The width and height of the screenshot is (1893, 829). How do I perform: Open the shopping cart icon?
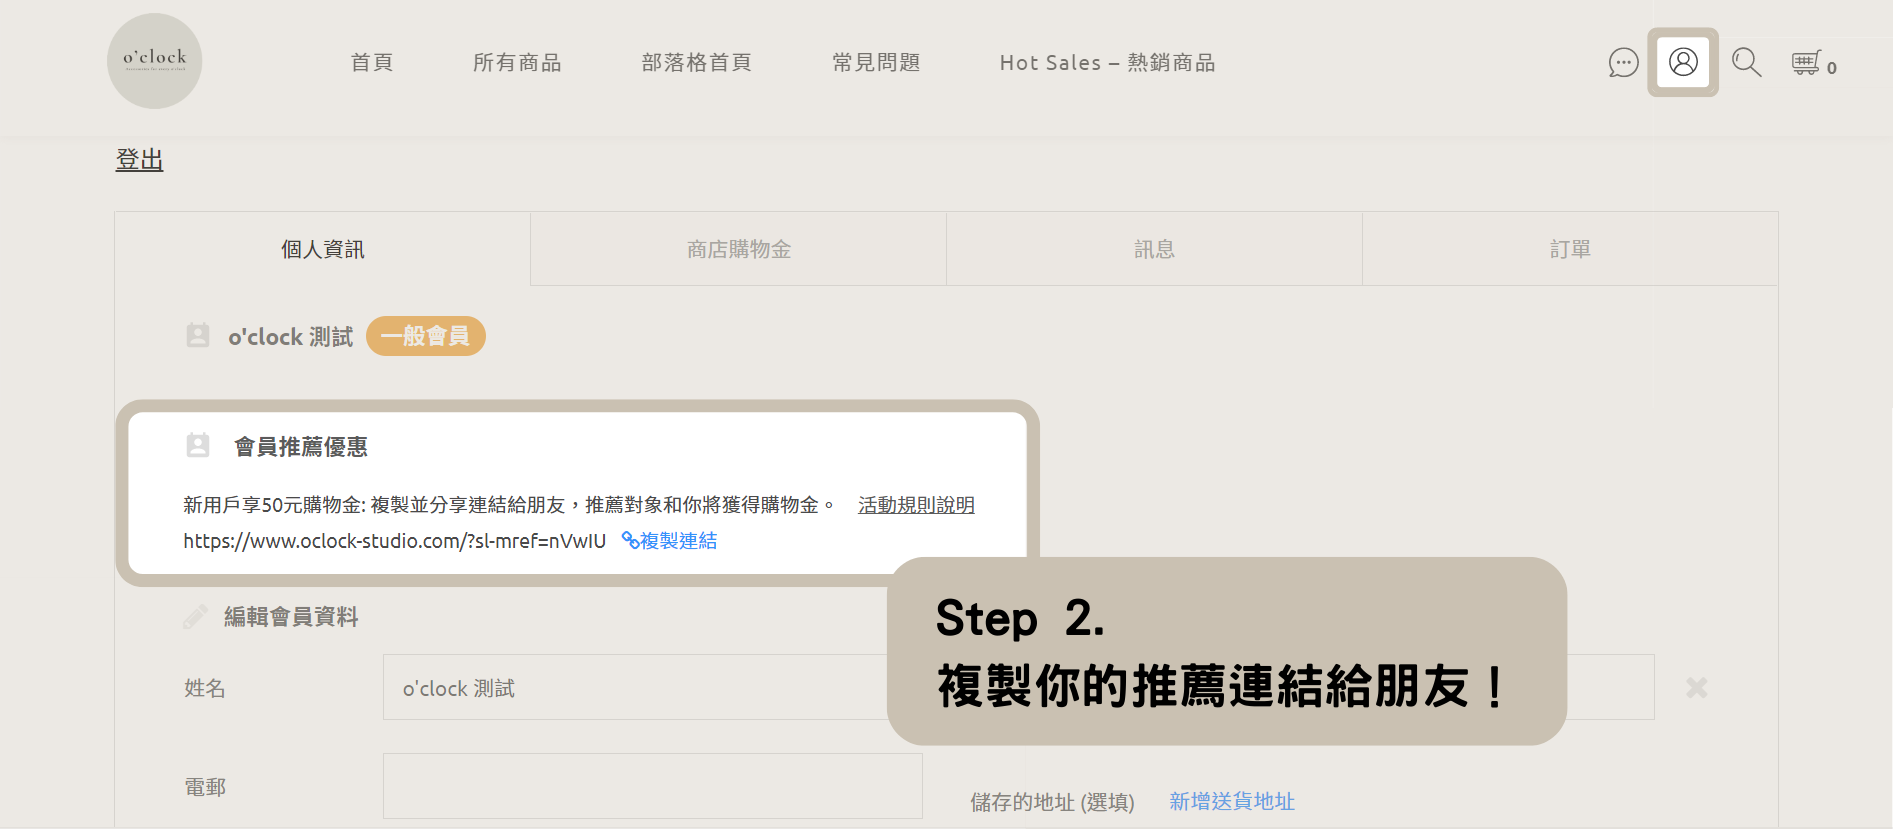click(1806, 63)
